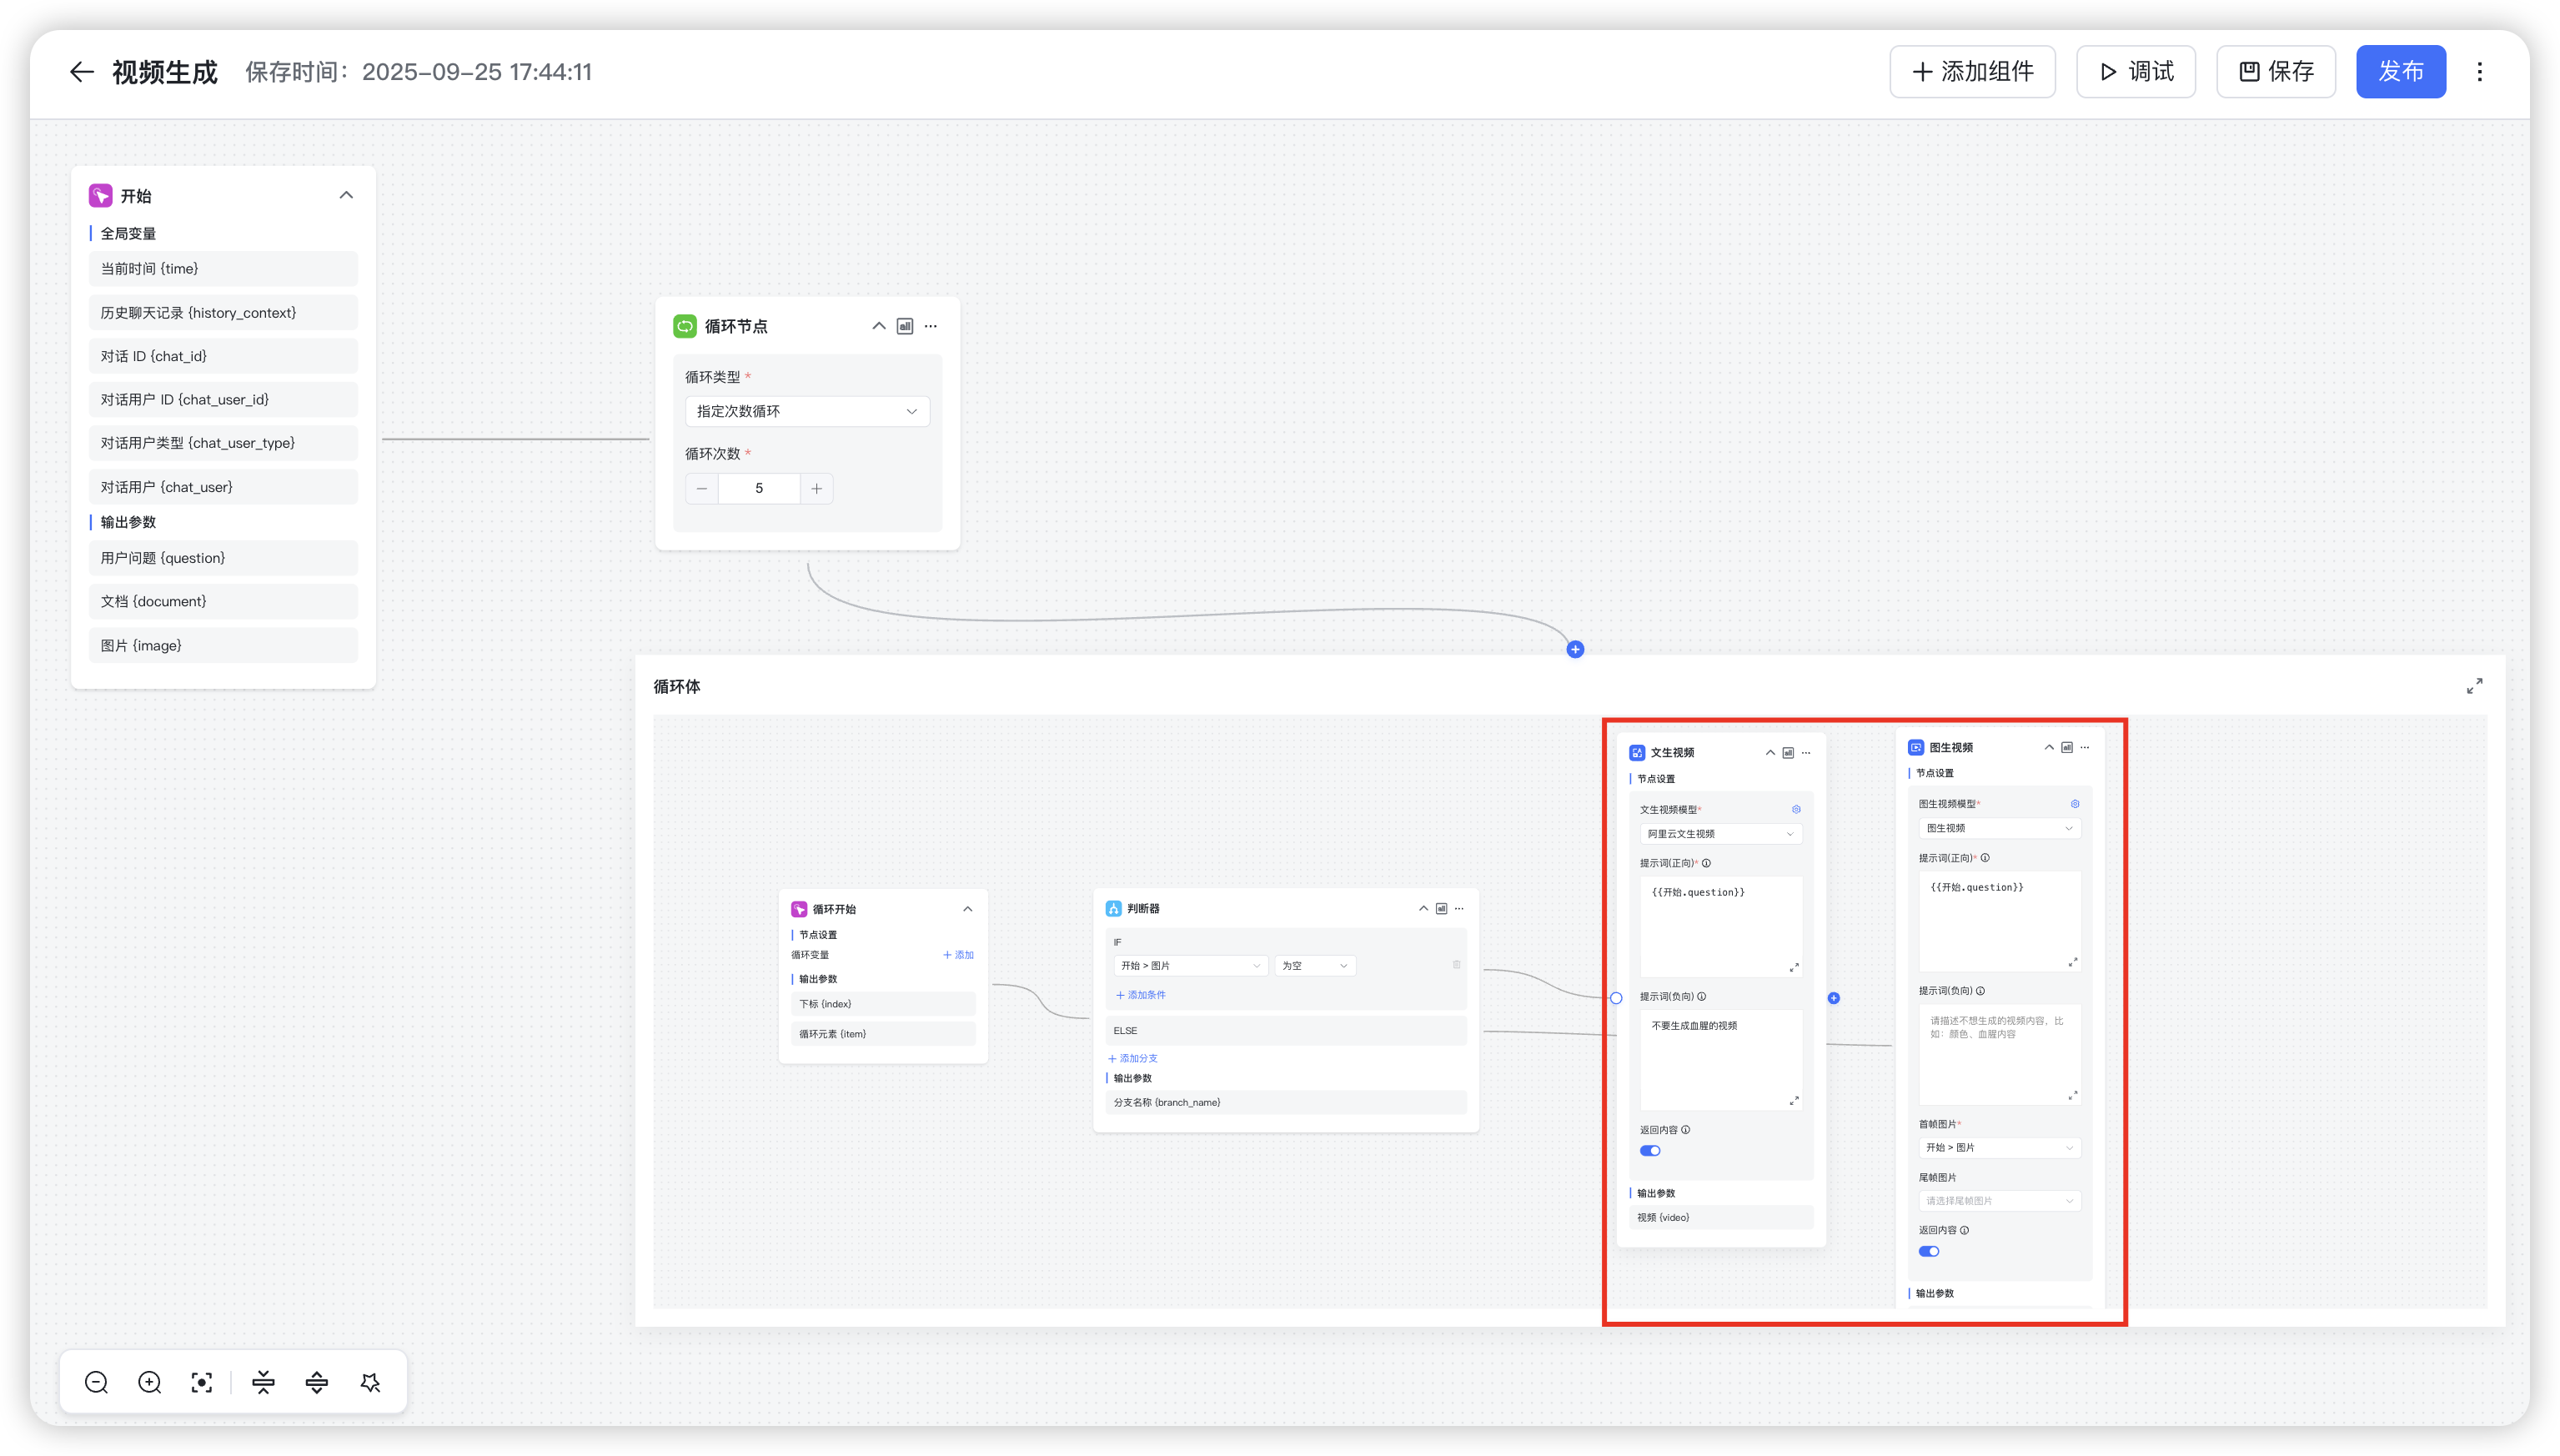Open the 循环类型 dropdown showing 指定次数循环
This screenshot has width=2560, height=1456.
(x=807, y=411)
